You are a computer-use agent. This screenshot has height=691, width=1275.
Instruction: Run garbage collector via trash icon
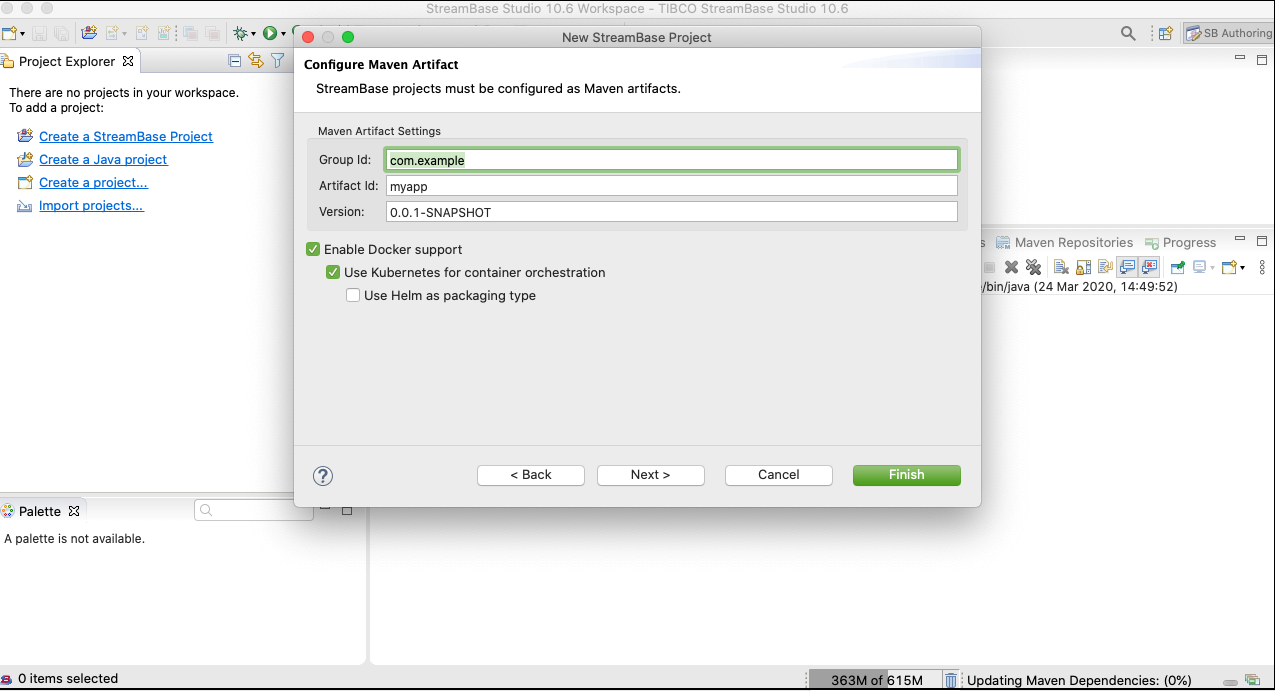coord(951,680)
